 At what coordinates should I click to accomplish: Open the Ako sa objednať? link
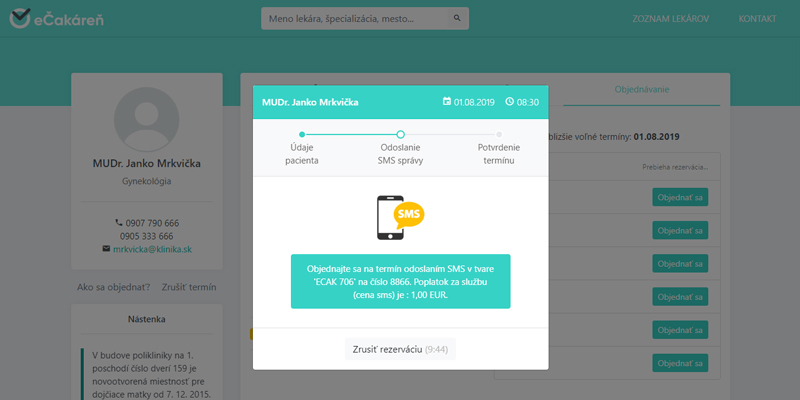(114, 287)
